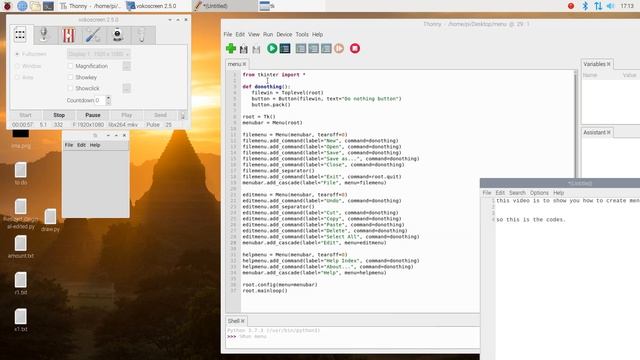Select the menu editor tab in Thonny
The width and height of the screenshot is (640, 360).
237,64
